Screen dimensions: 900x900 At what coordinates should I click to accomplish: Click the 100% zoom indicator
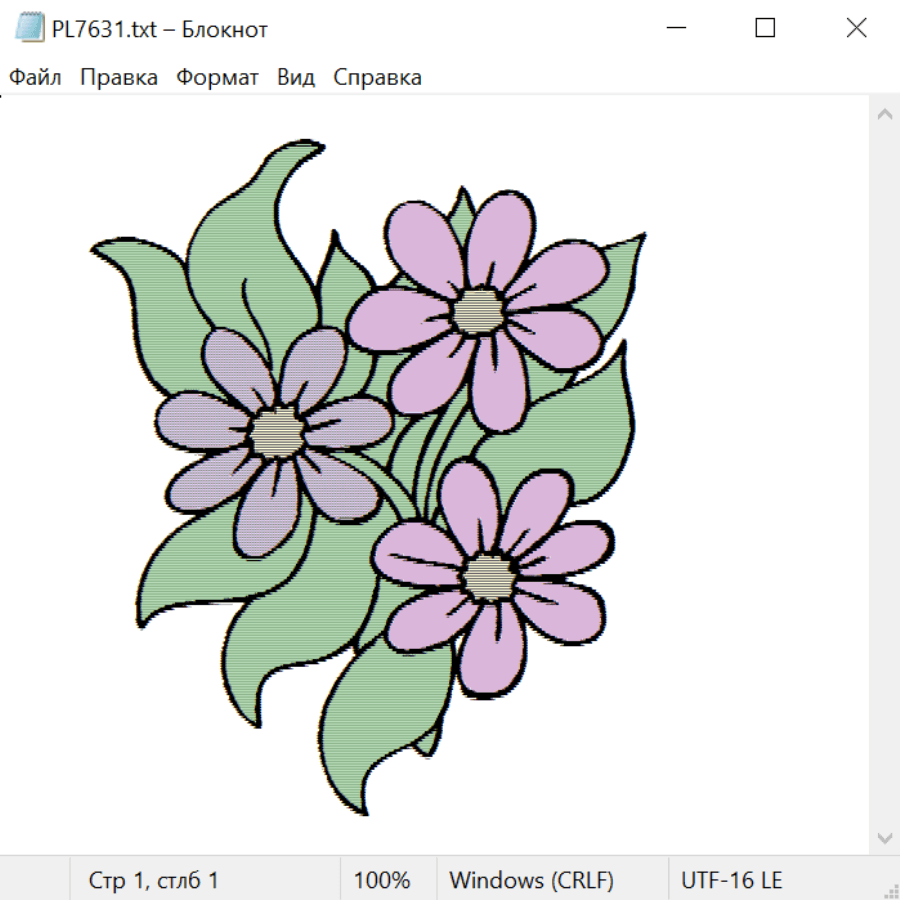point(382,881)
